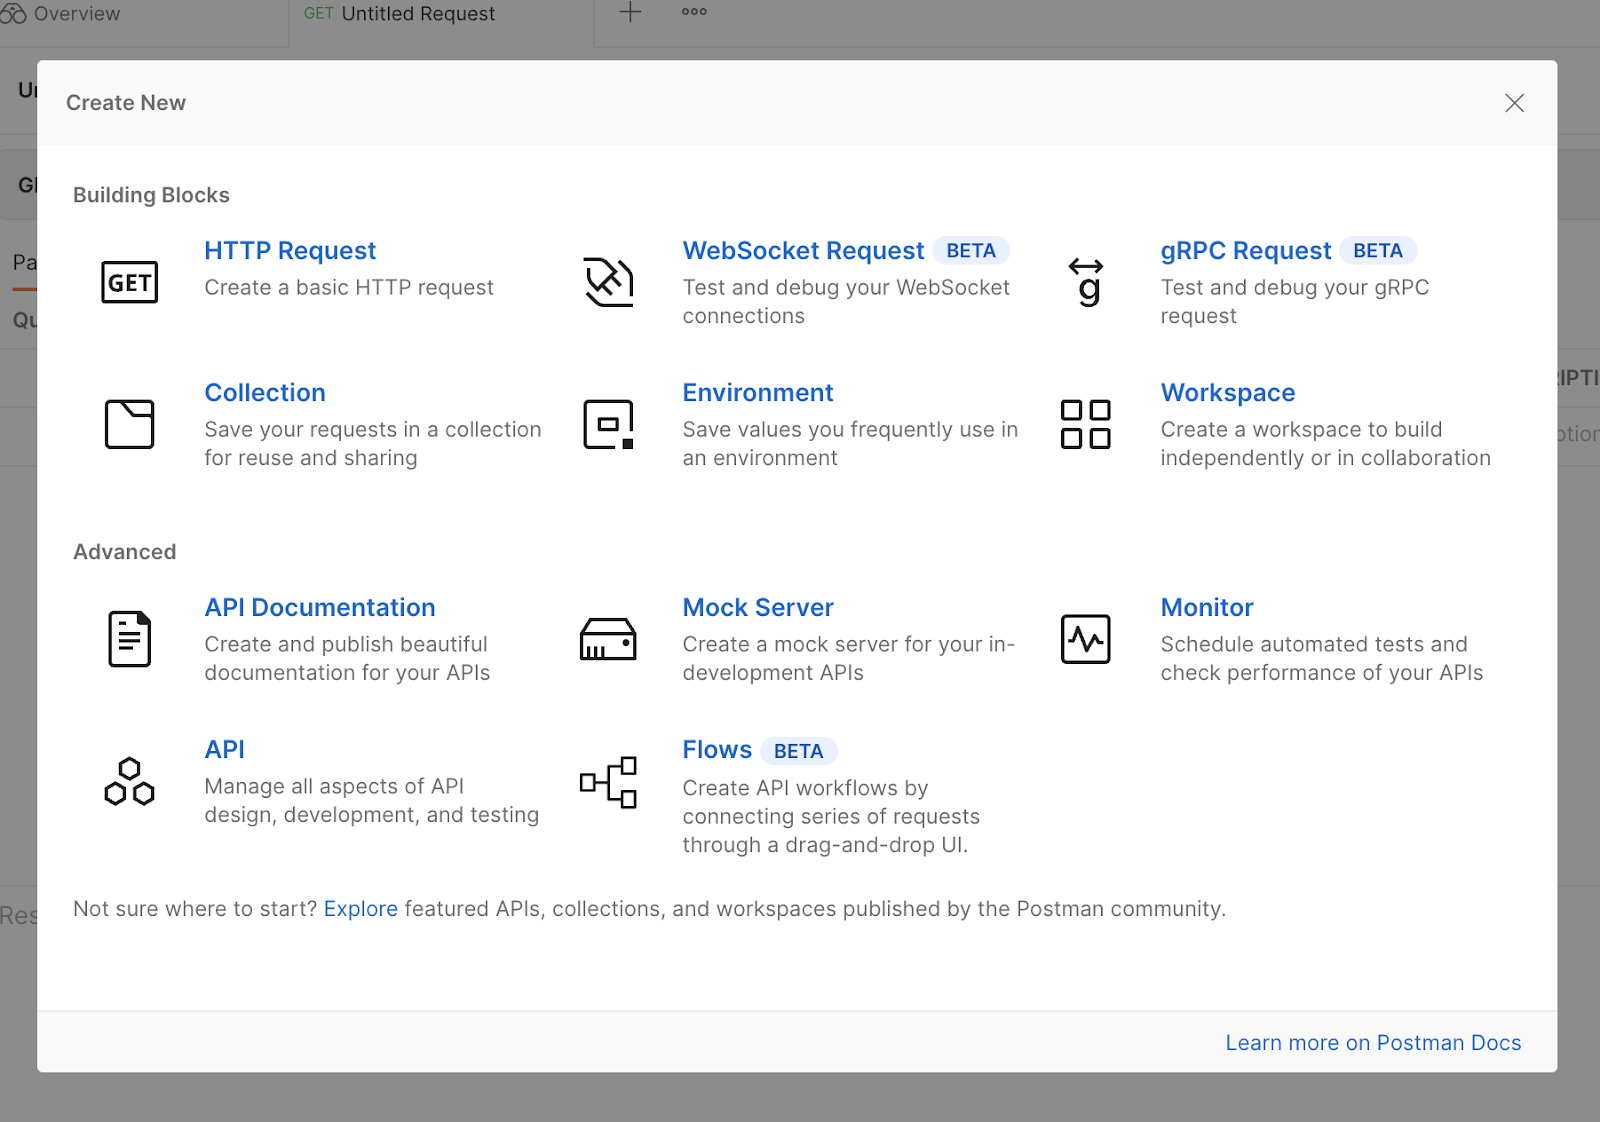Click the API hexagons icon

(x=130, y=781)
